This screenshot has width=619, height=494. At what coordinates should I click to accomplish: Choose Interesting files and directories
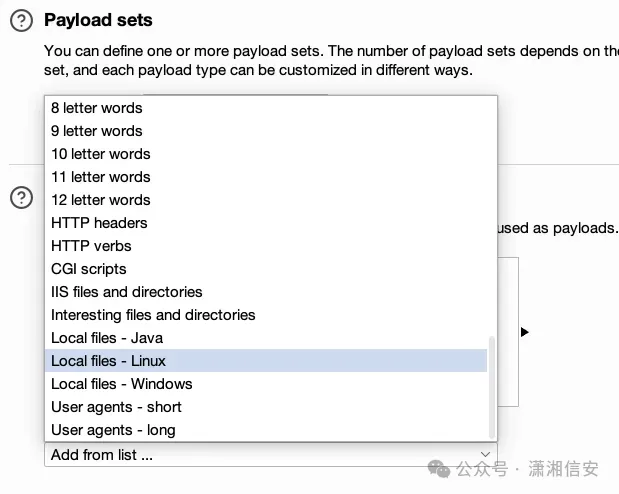point(153,315)
